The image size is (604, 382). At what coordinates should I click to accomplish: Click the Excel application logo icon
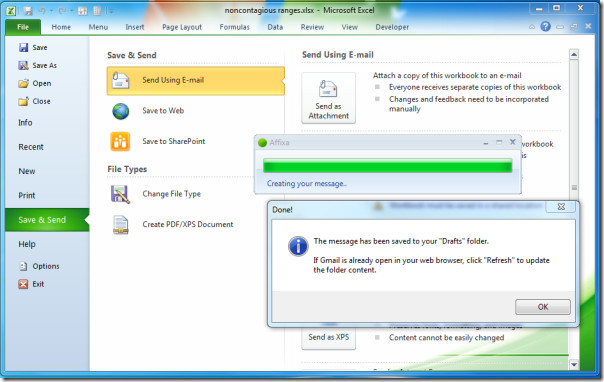point(11,10)
